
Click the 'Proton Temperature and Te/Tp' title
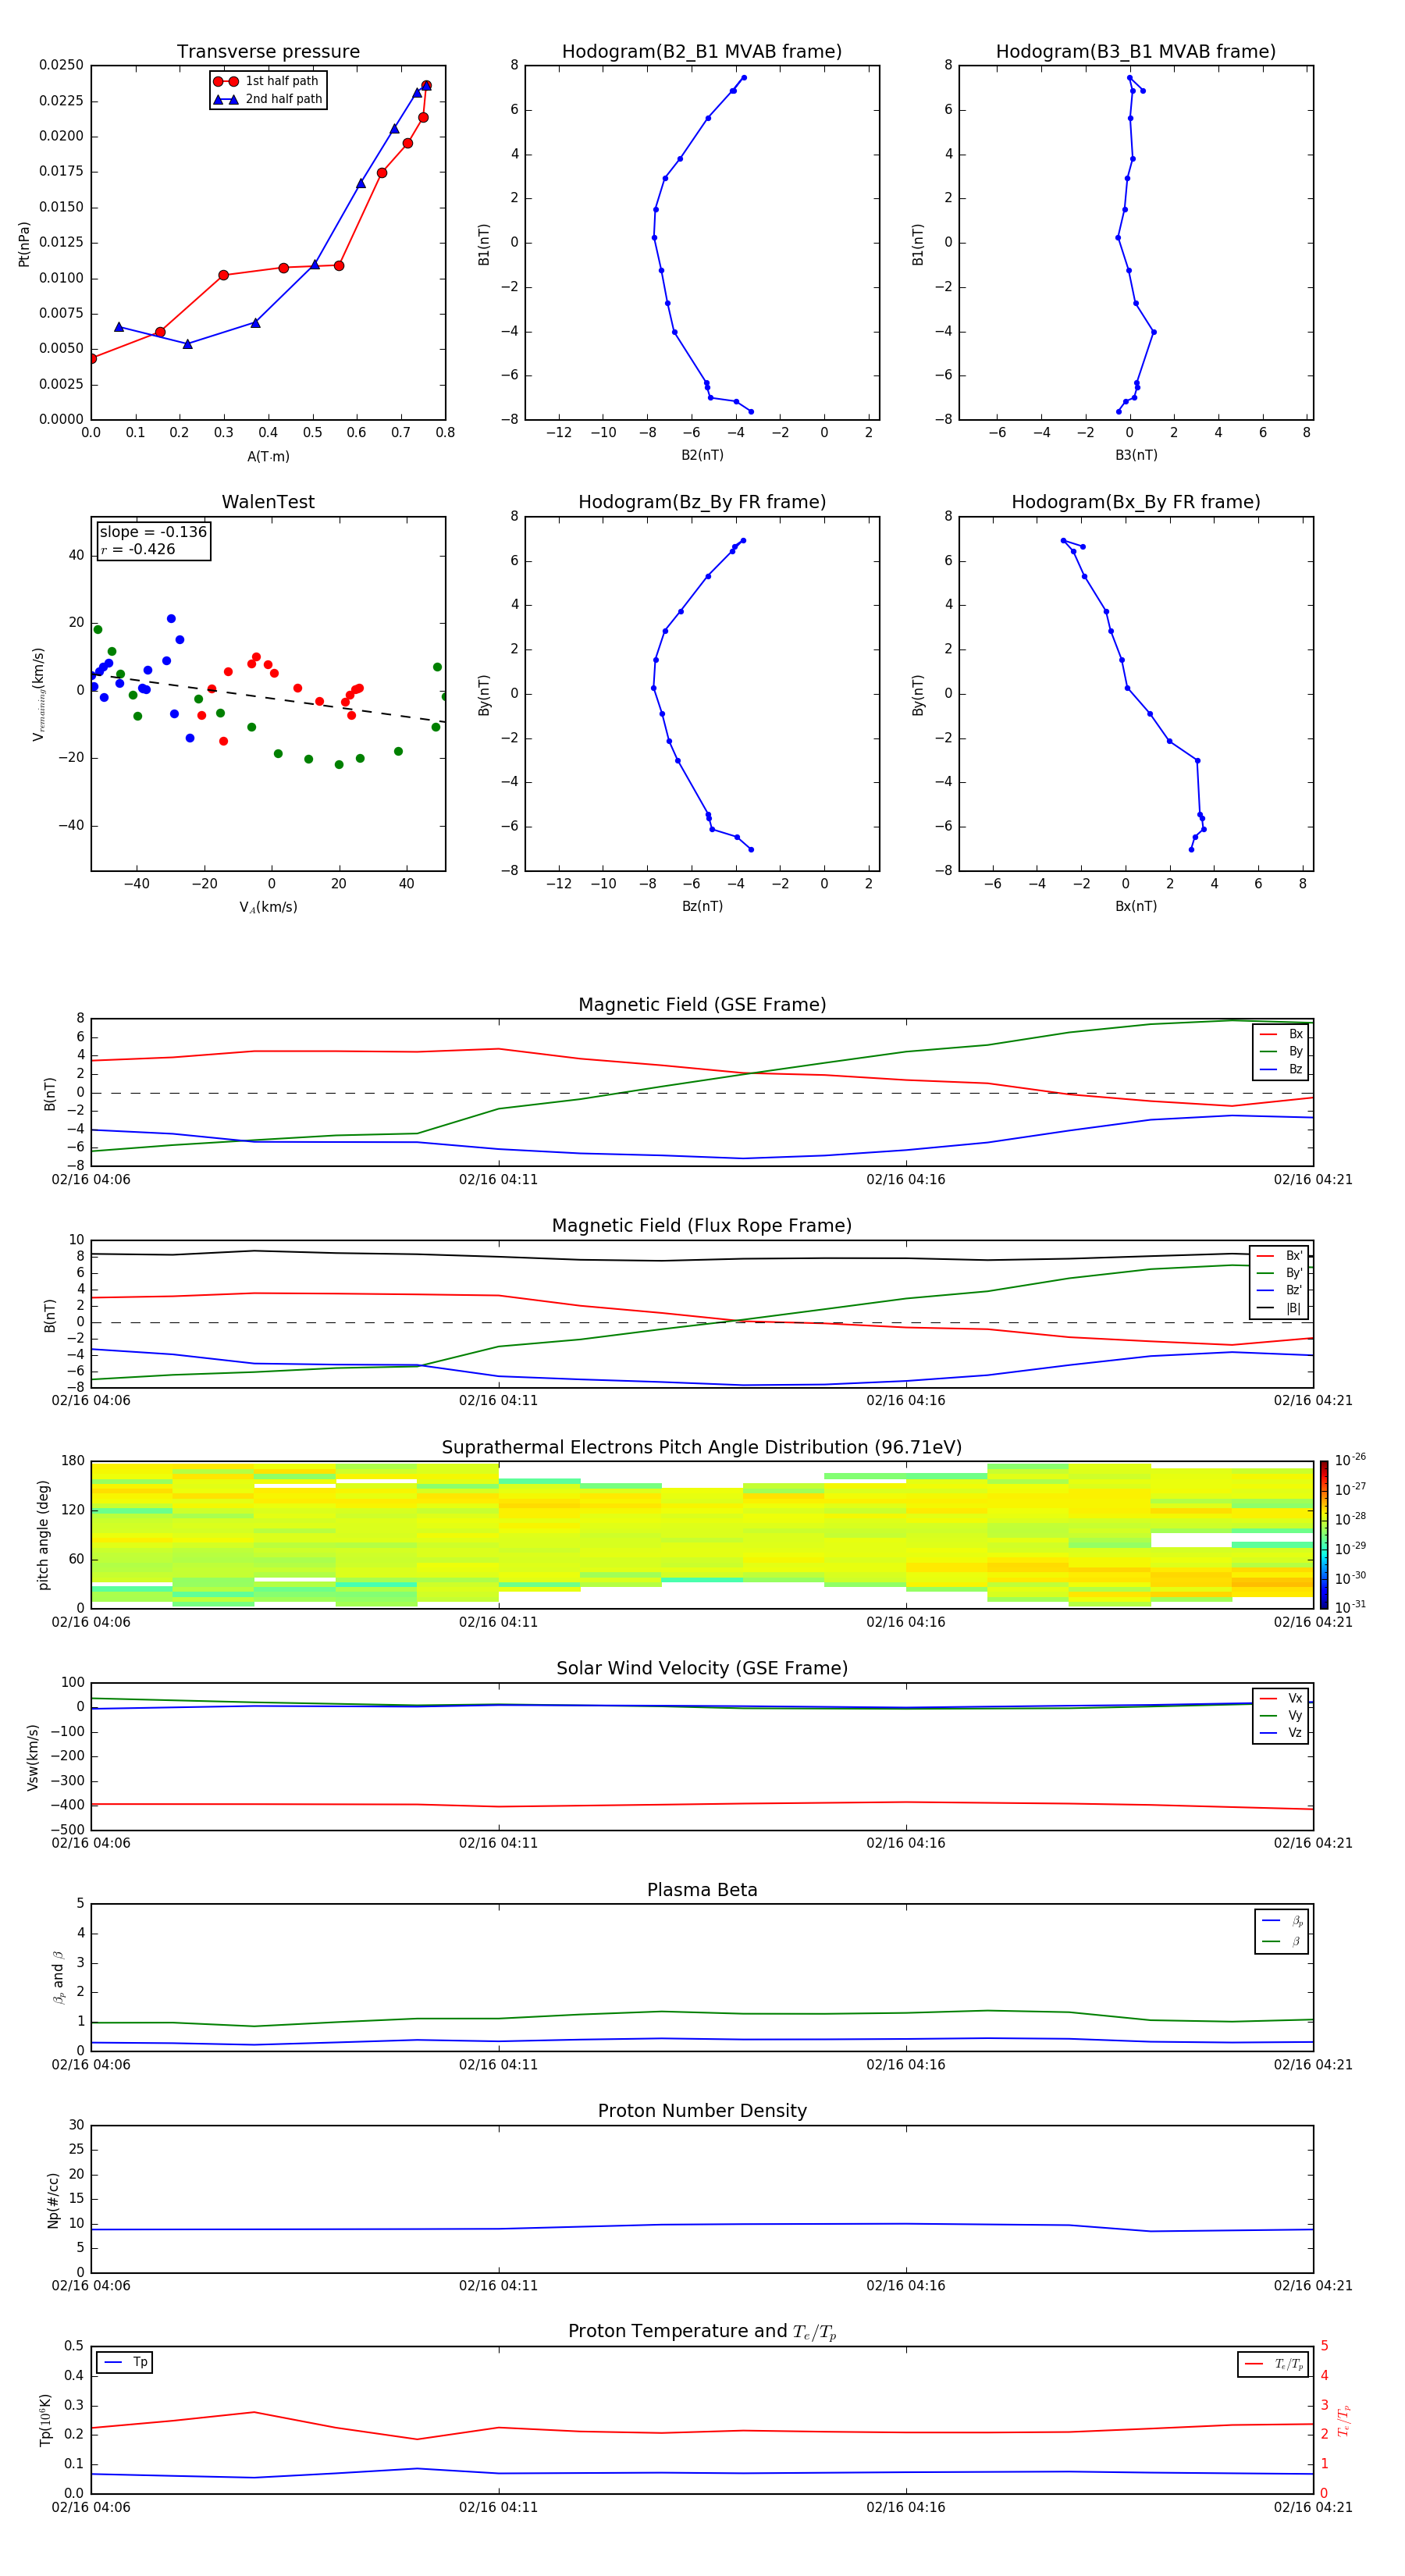click(x=702, y=2332)
